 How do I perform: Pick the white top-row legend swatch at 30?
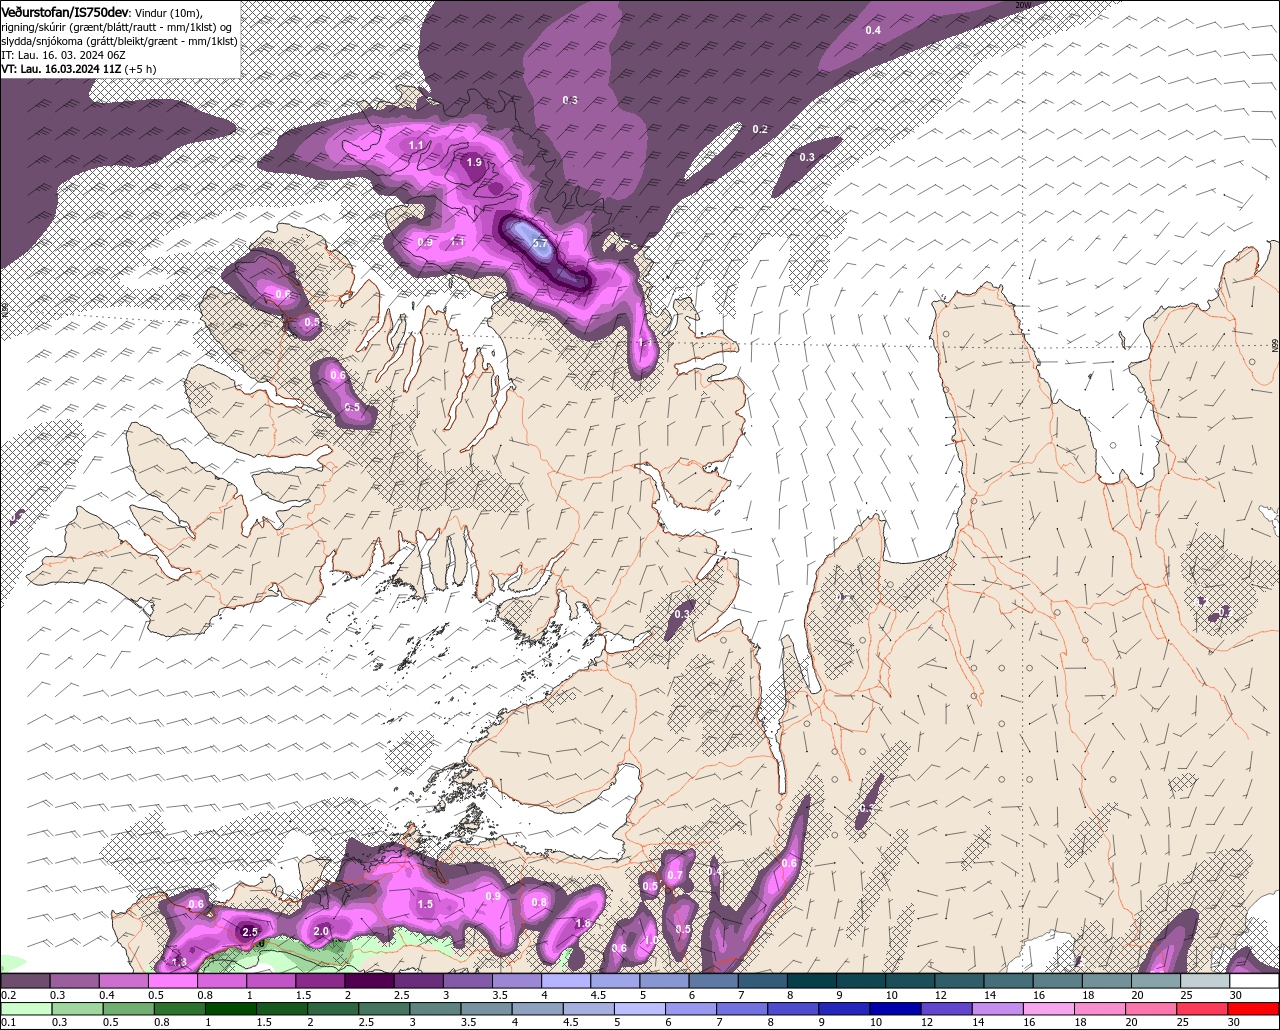(x=1254, y=981)
